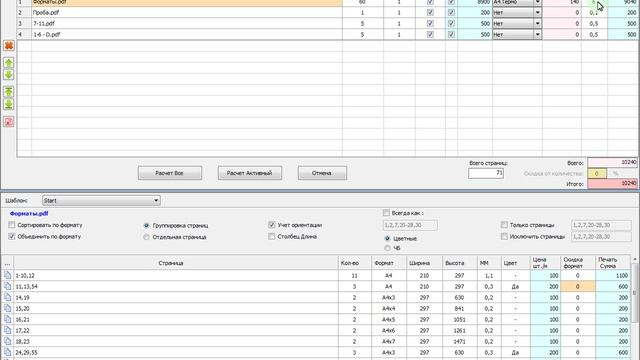The image size is (640, 360).
Task: Click scroll-up arrow of pages table scrollbar
Action: (x=635, y=260)
